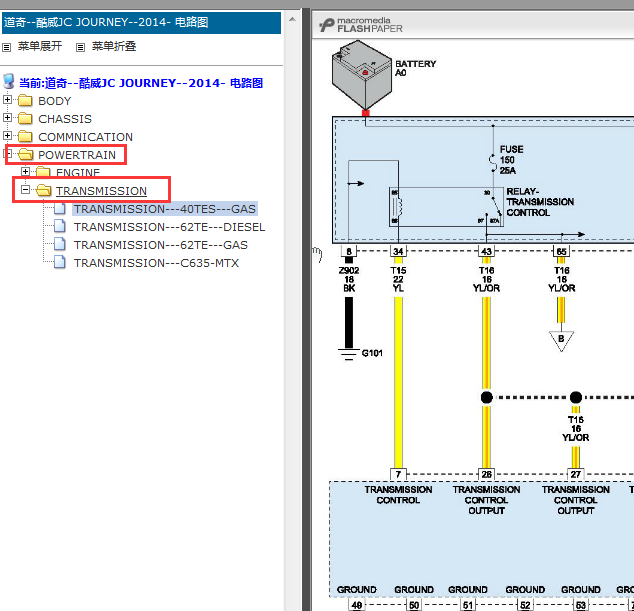
Task: Click the BATTERY A0 label
Action: (x=415, y=68)
